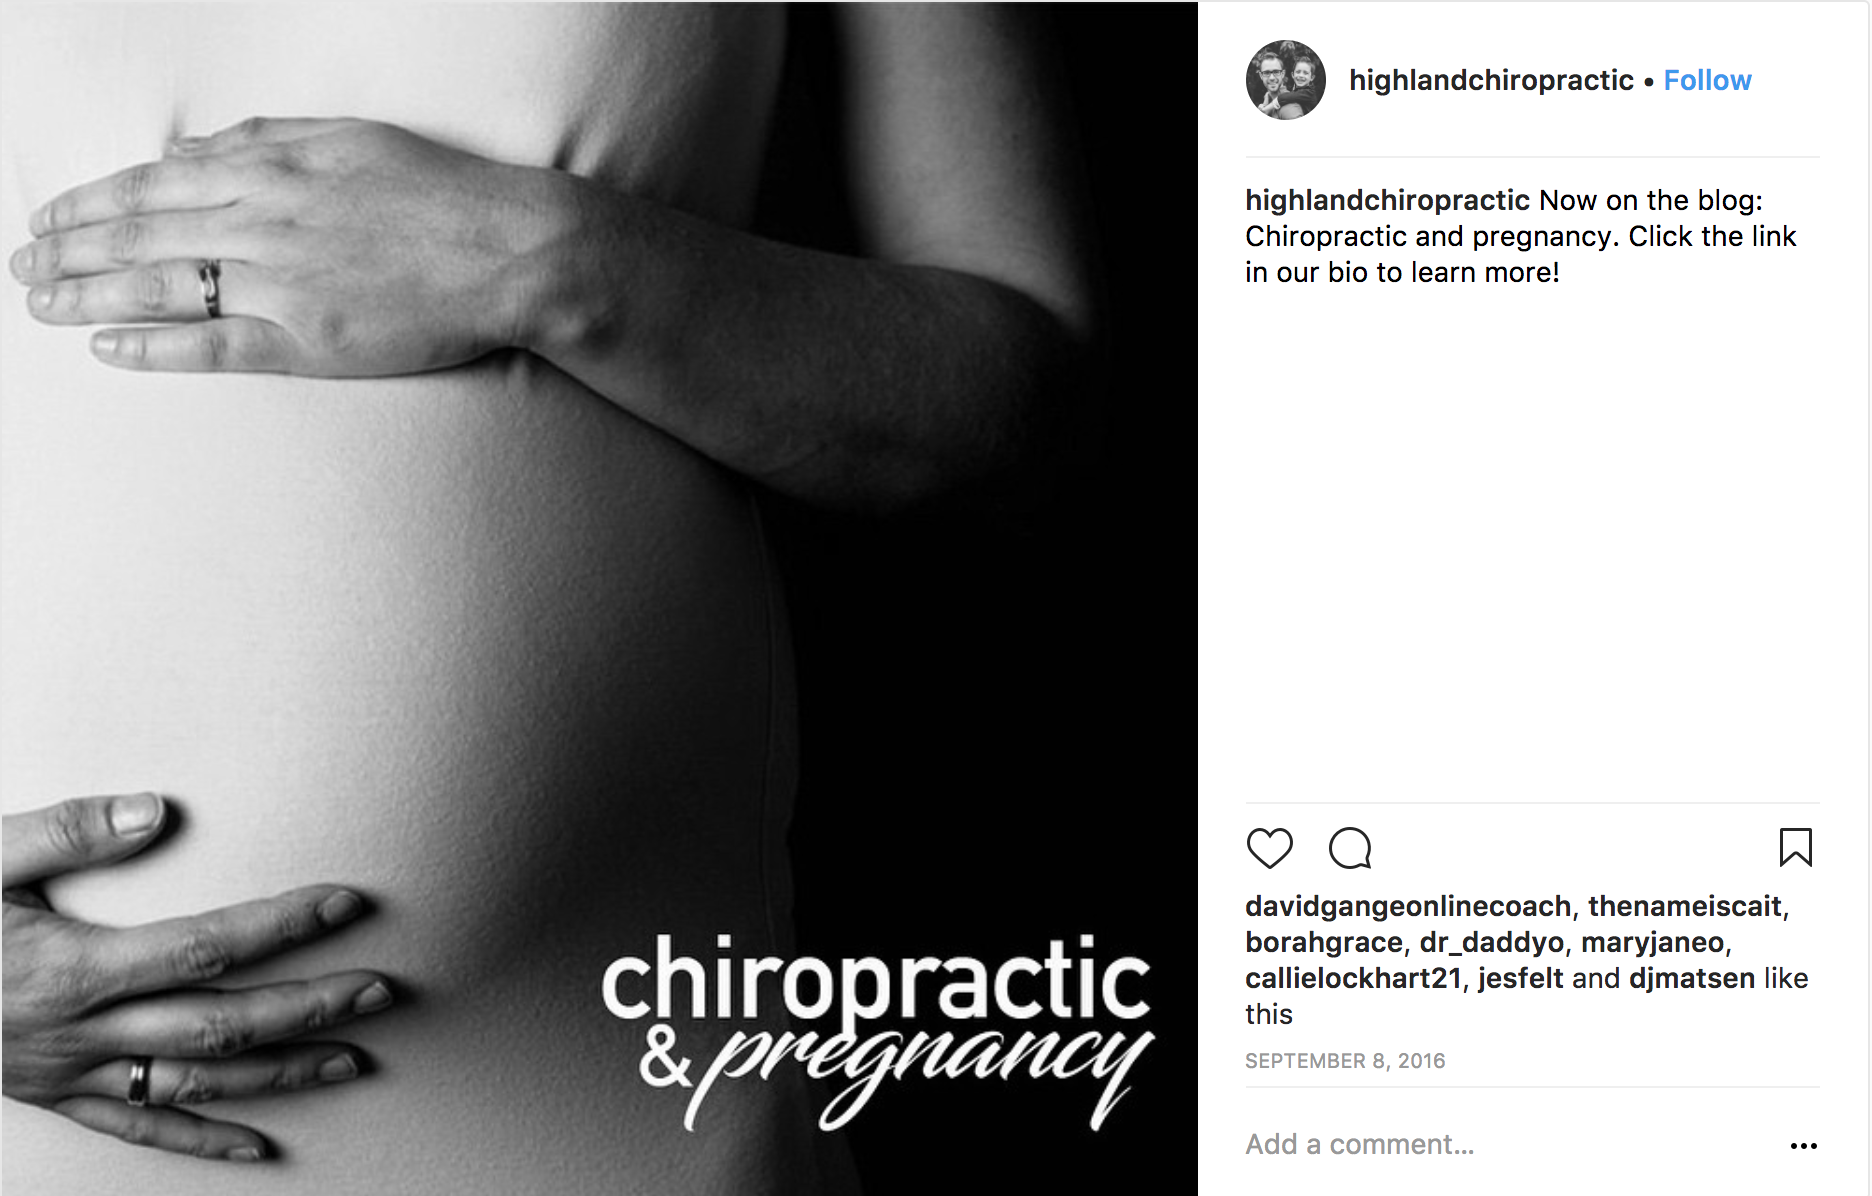Open the three-dot more options menu
The height and width of the screenshot is (1196, 1872).
(1803, 1146)
